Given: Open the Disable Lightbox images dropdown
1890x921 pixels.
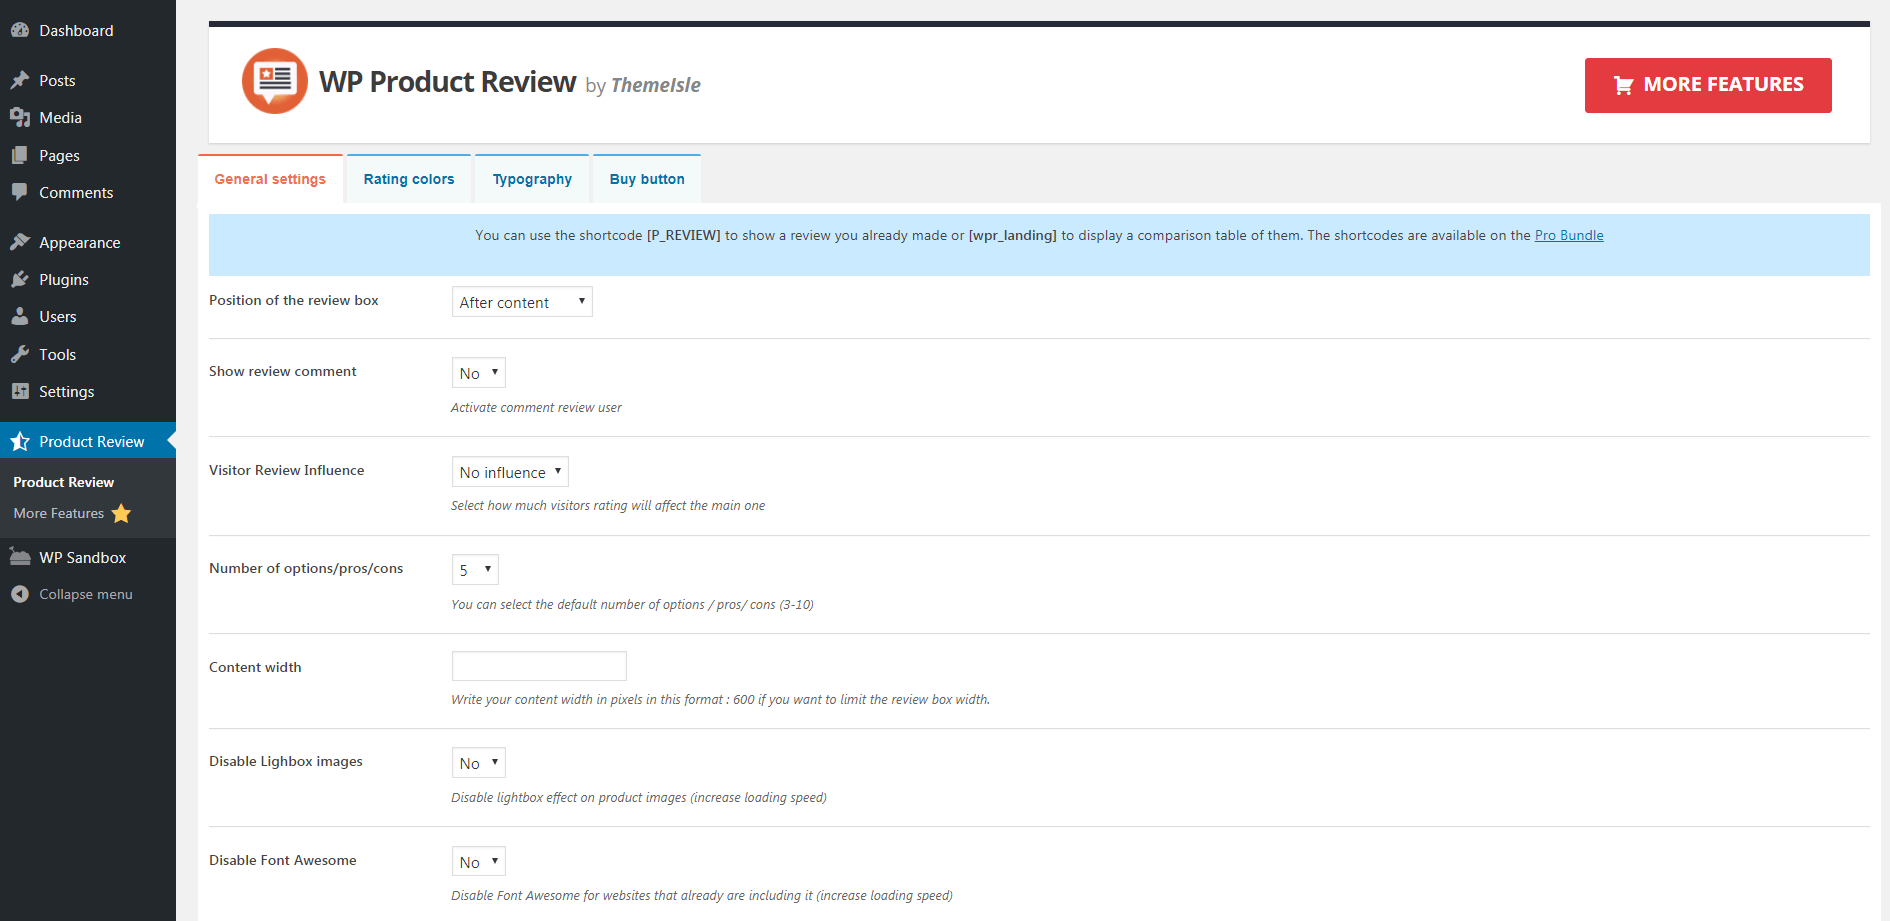Looking at the screenshot, I should pos(479,763).
